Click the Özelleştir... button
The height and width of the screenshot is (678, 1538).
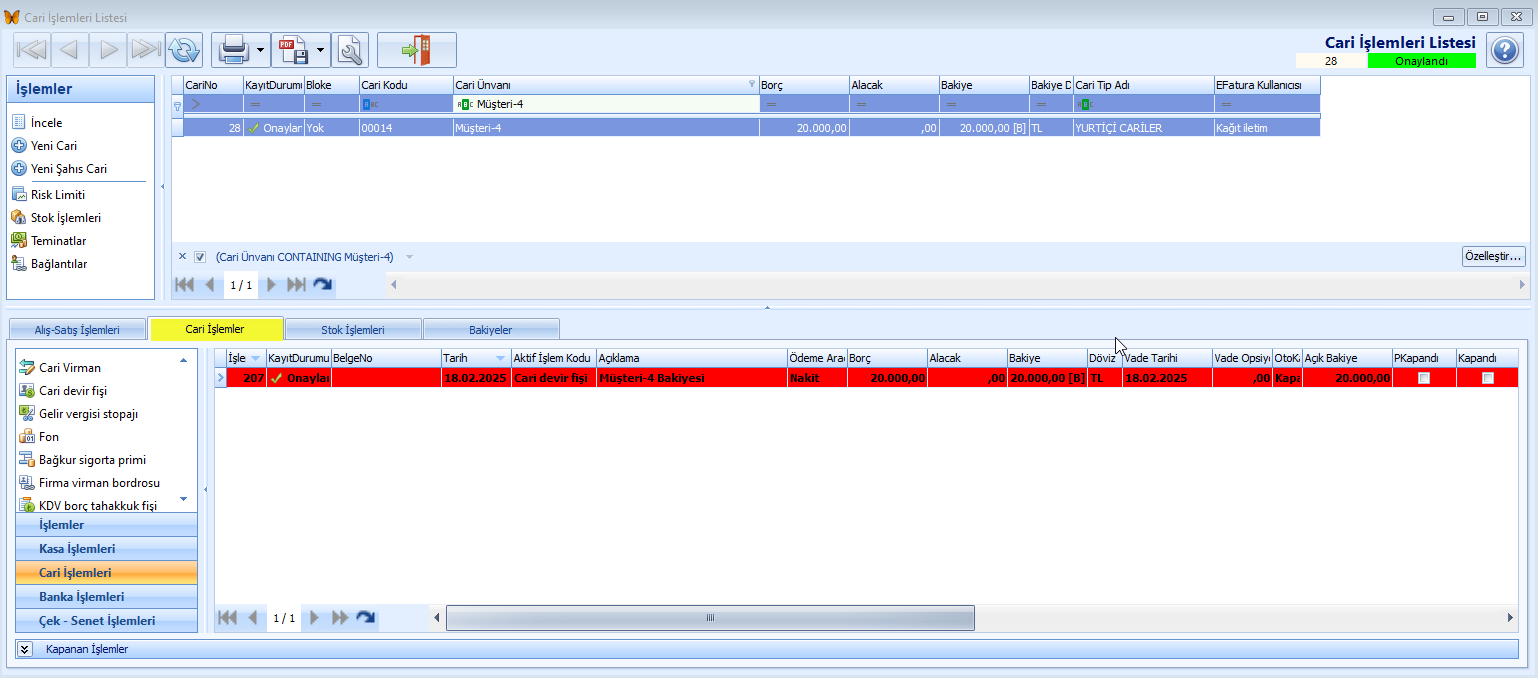click(x=1493, y=256)
